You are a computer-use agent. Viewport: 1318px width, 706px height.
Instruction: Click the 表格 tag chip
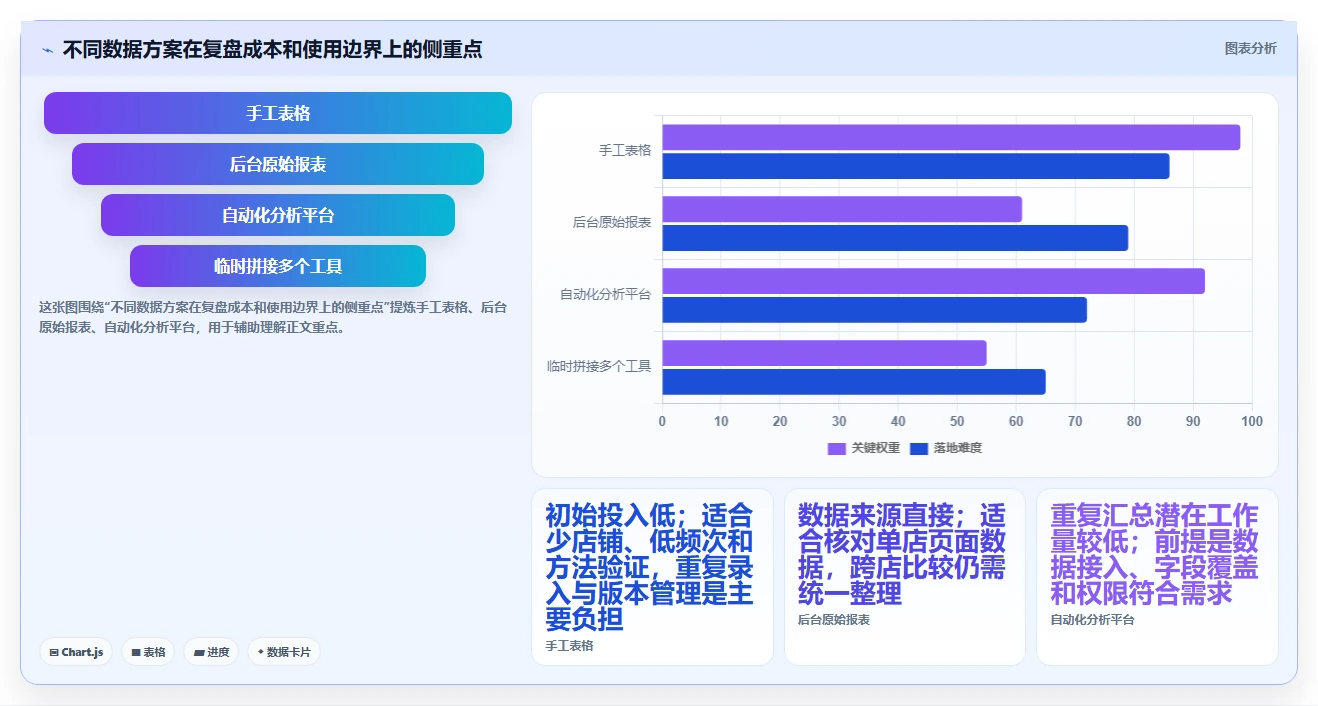click(x=148, y=652)
